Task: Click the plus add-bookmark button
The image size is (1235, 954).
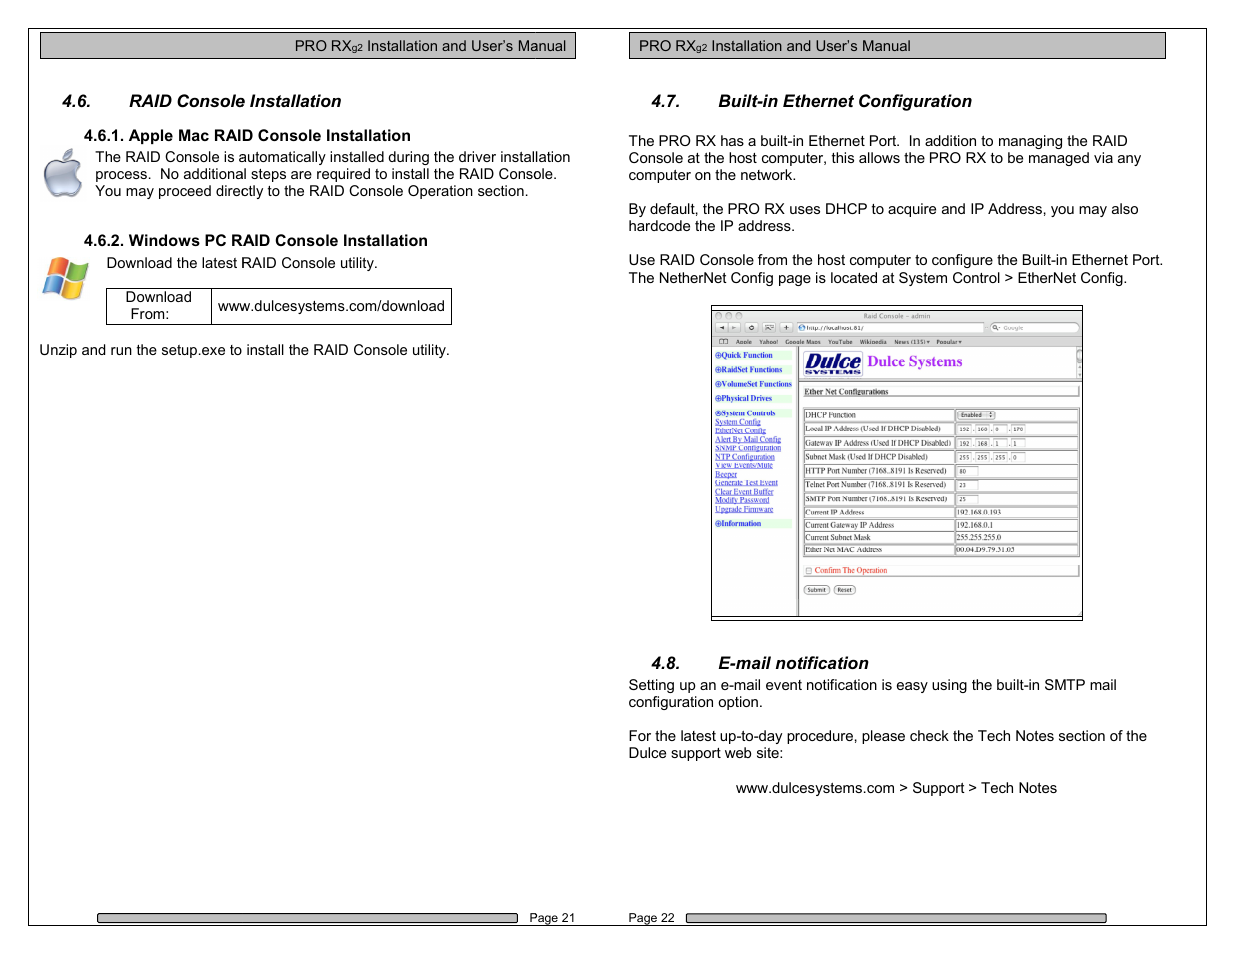Action: coord(786,328)
